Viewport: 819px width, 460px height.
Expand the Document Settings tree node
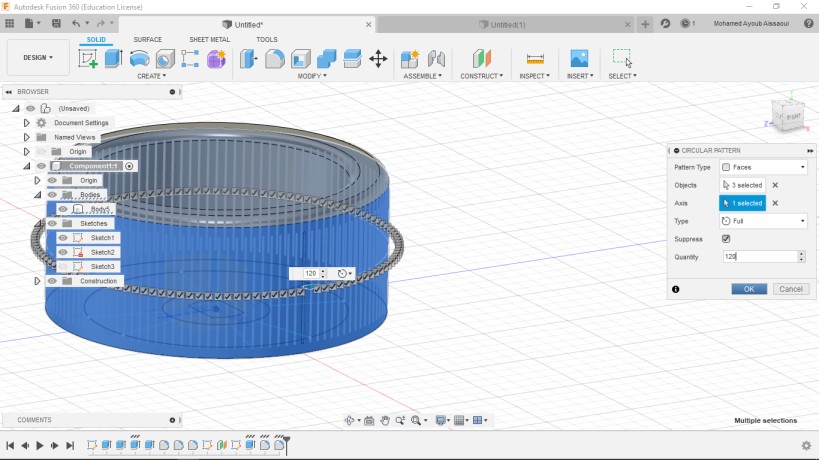[x=27, y=122]
